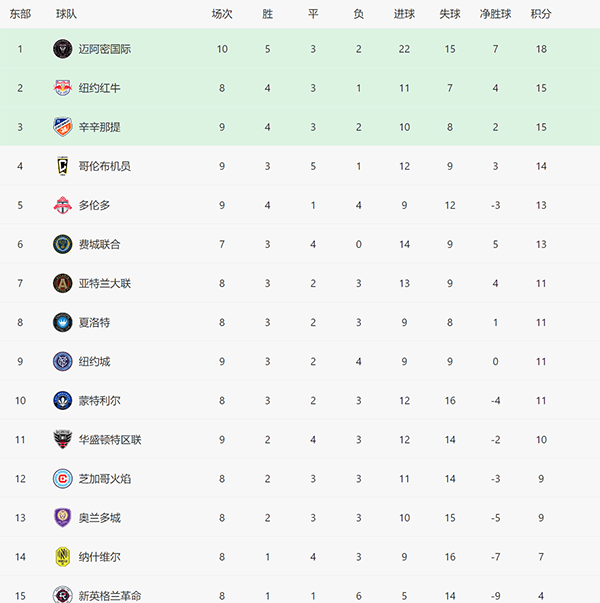The width and height of the screenshot is (600, 603).
Task: Click the 纽约城 team logo
Action: (x=62, y=361)
